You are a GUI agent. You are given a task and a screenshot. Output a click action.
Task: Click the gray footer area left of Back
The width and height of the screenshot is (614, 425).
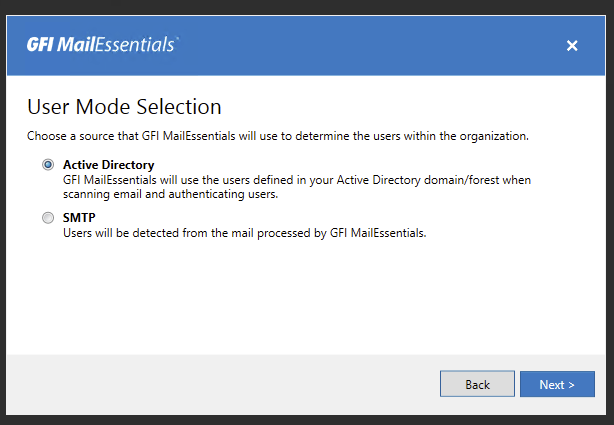pyautogui.click(x=220, y=384)
